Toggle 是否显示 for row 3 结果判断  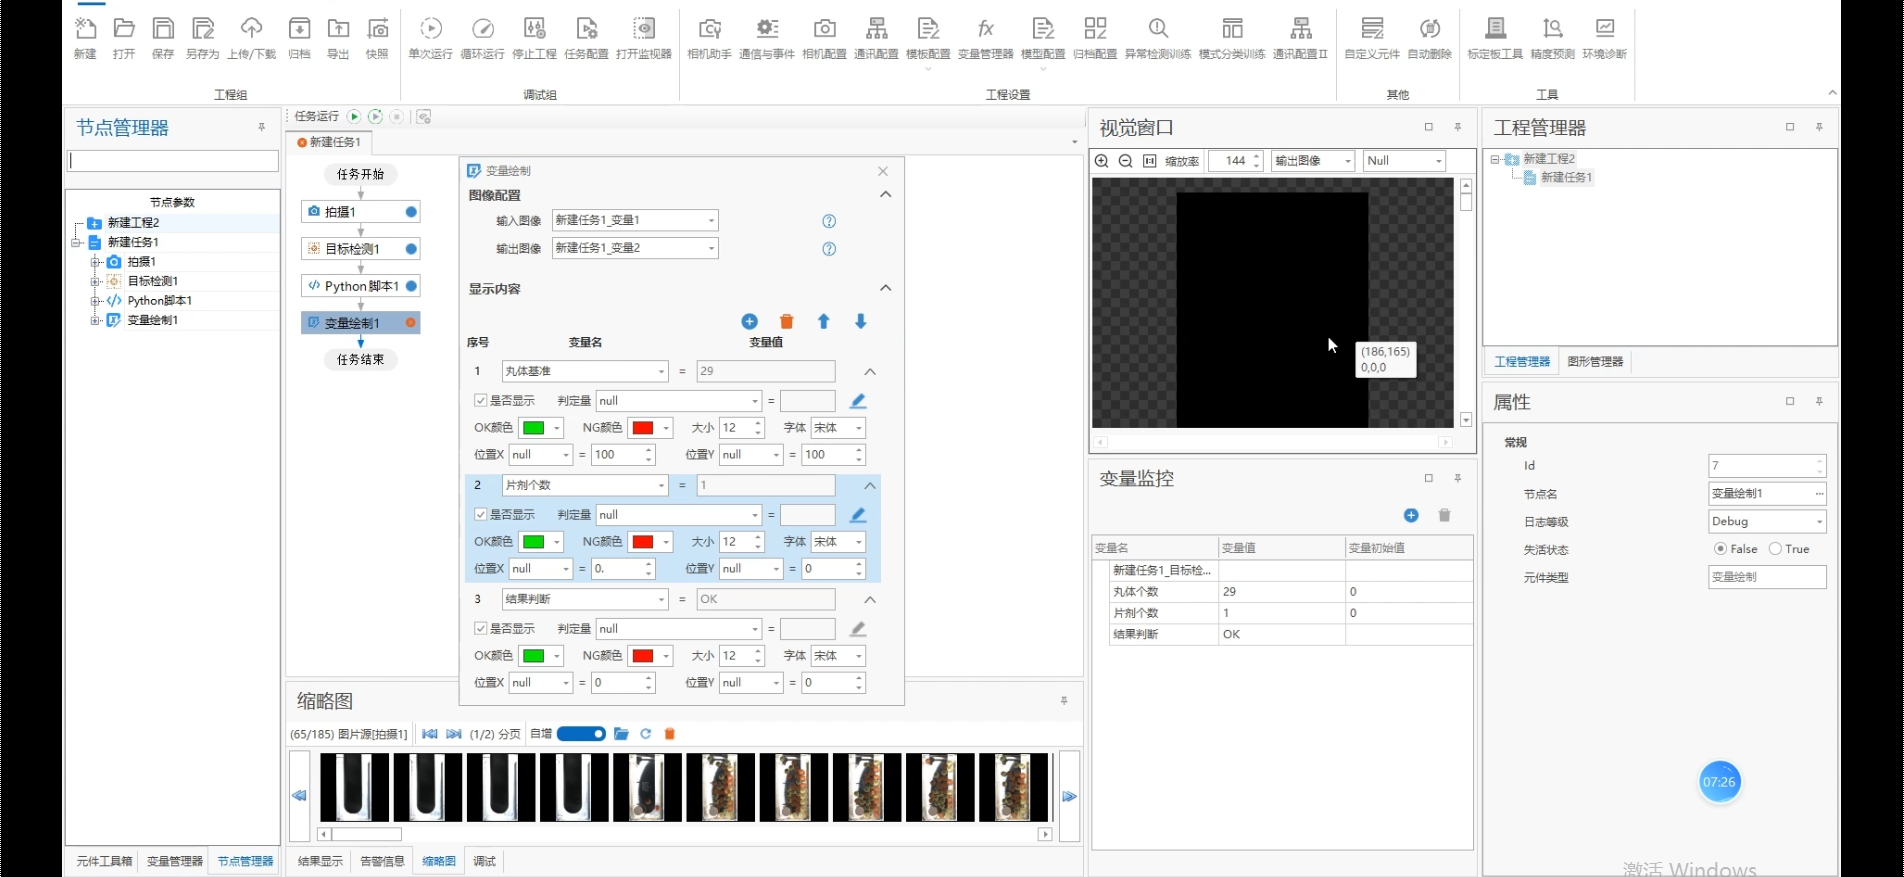click(480, 628)
